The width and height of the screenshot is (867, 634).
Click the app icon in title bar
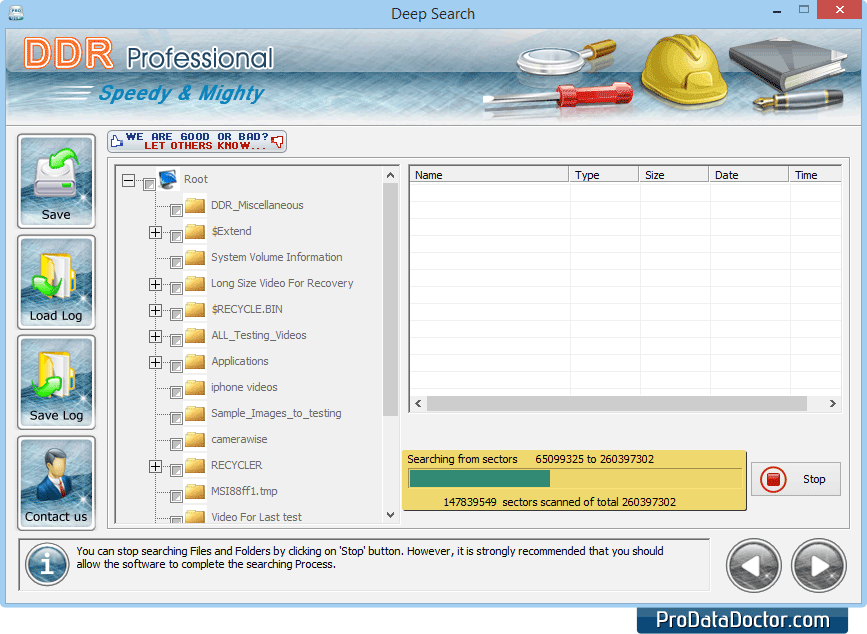15,12
